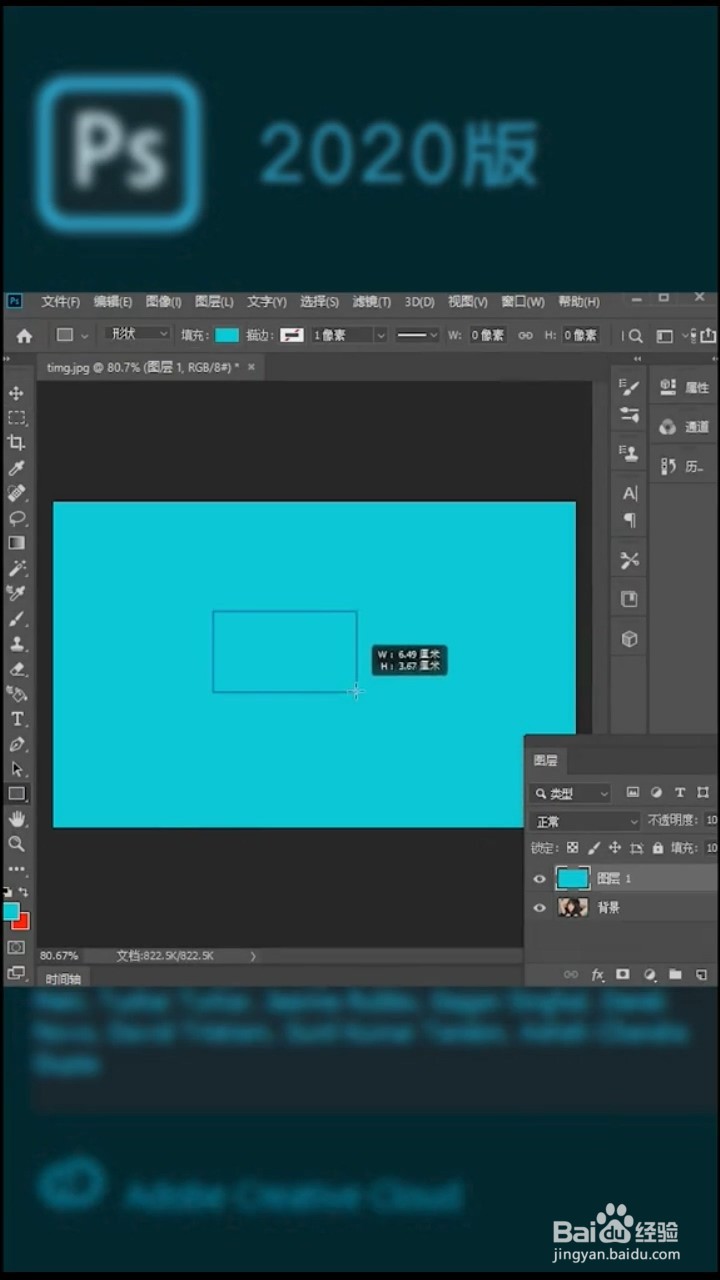The height and width of the screenshot is (1280, 720).
Task: Select the Clone Stamp tool
Action: [16, 644]
